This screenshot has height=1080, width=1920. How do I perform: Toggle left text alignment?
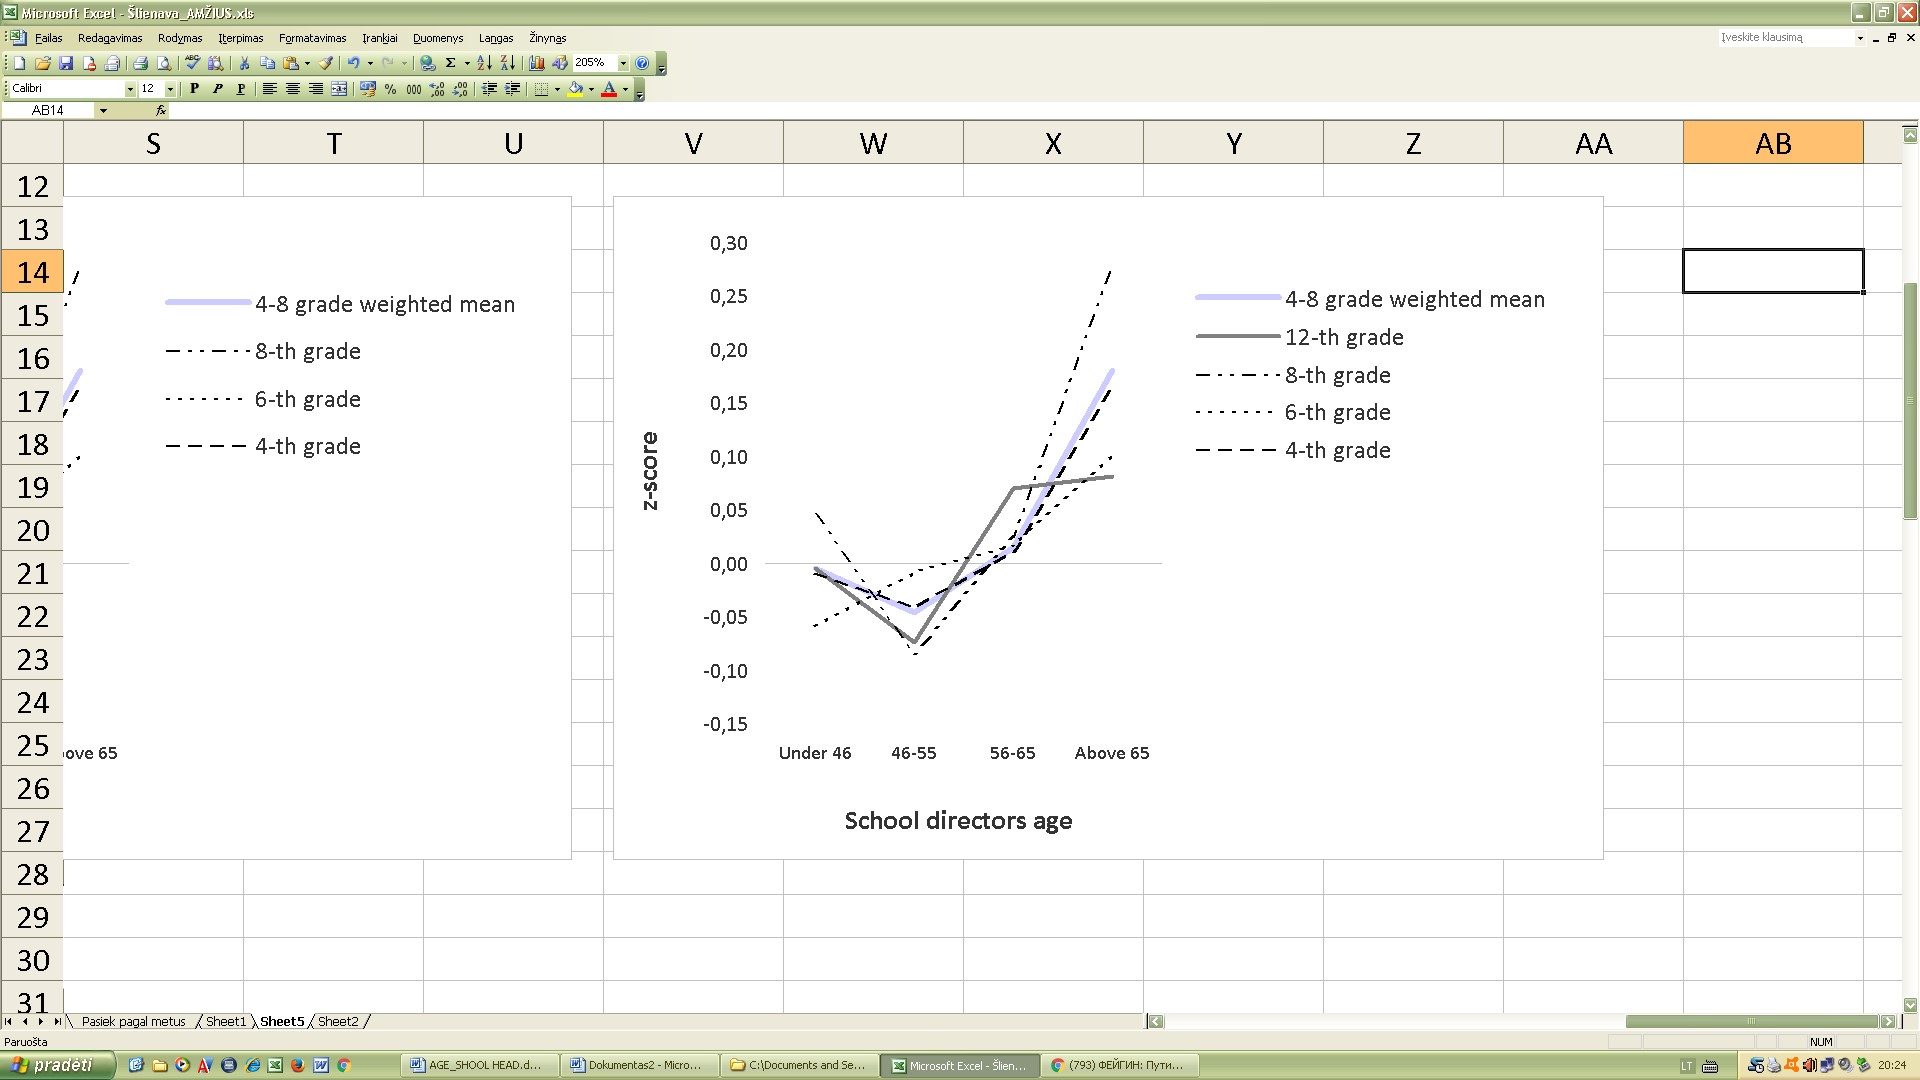(270, 89)
